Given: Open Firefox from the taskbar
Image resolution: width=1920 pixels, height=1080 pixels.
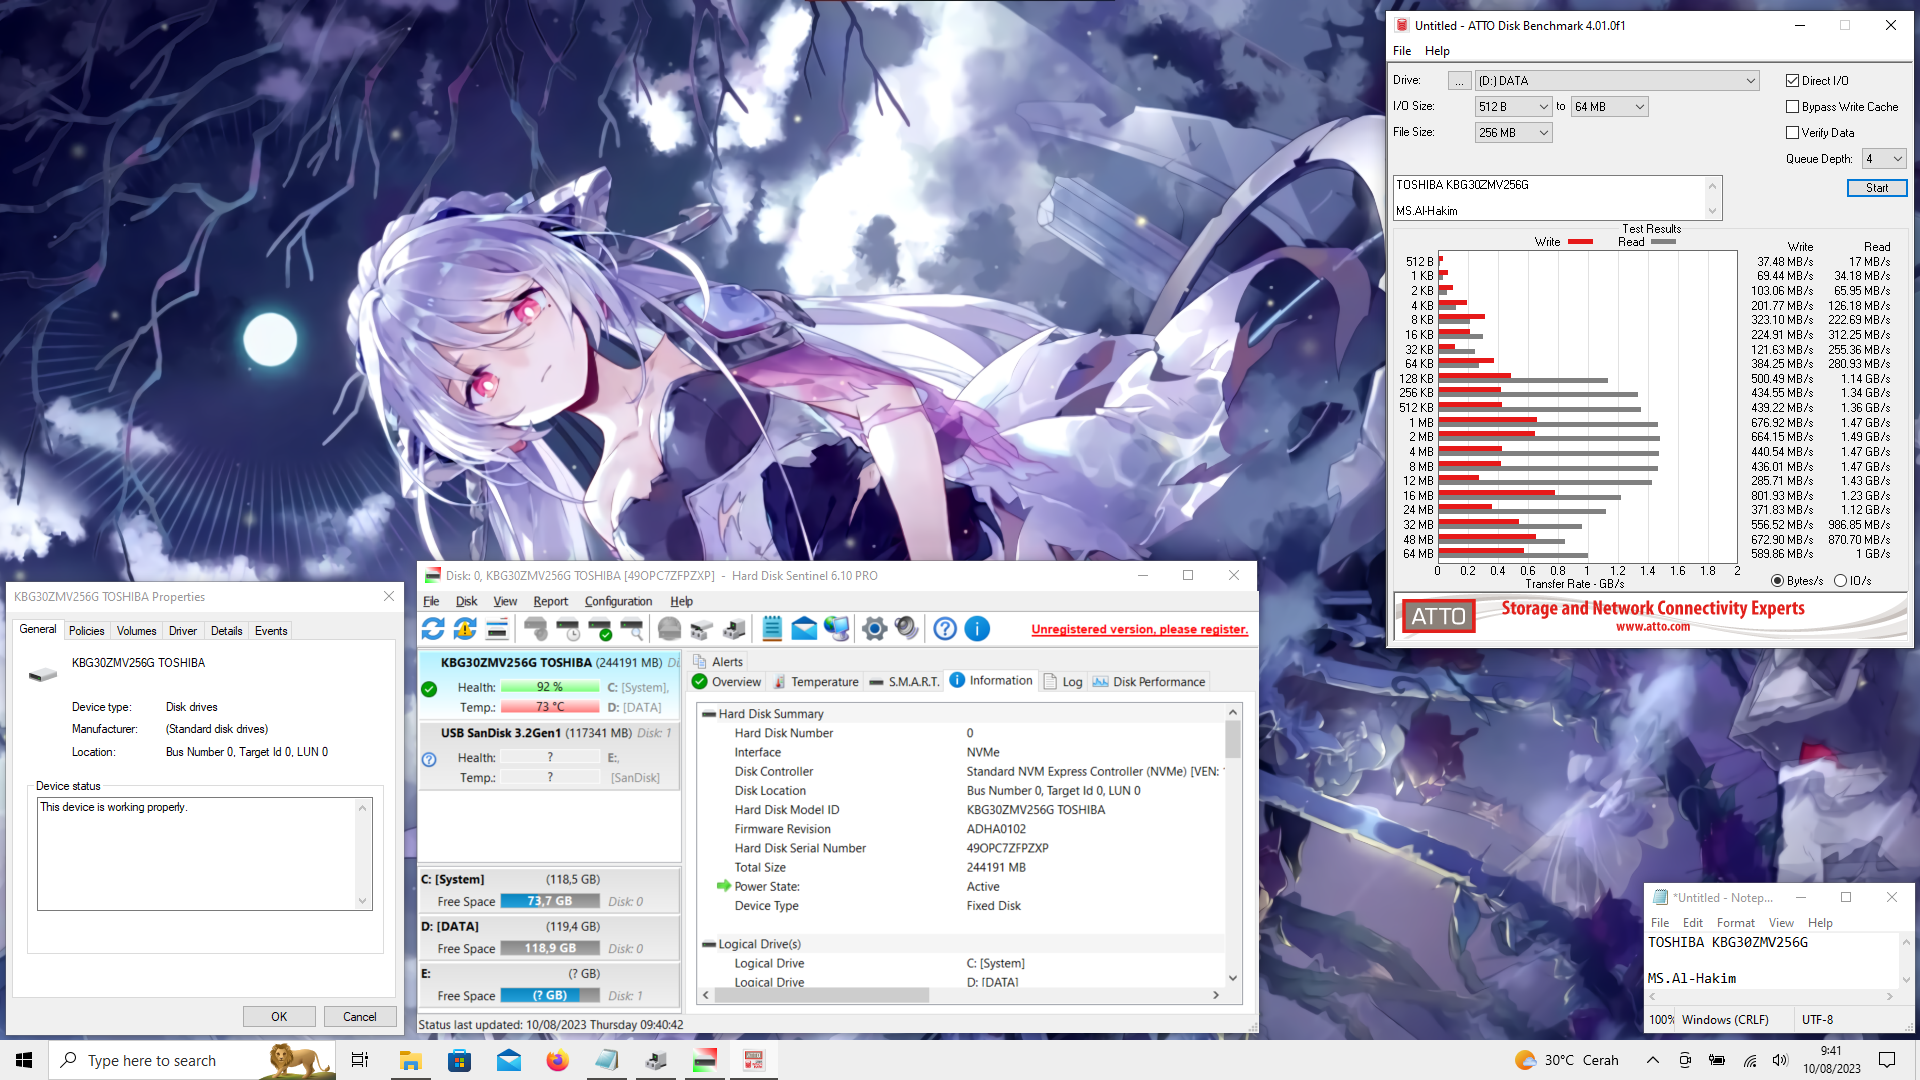Looking at the screenshot, I should [557, 1060].
